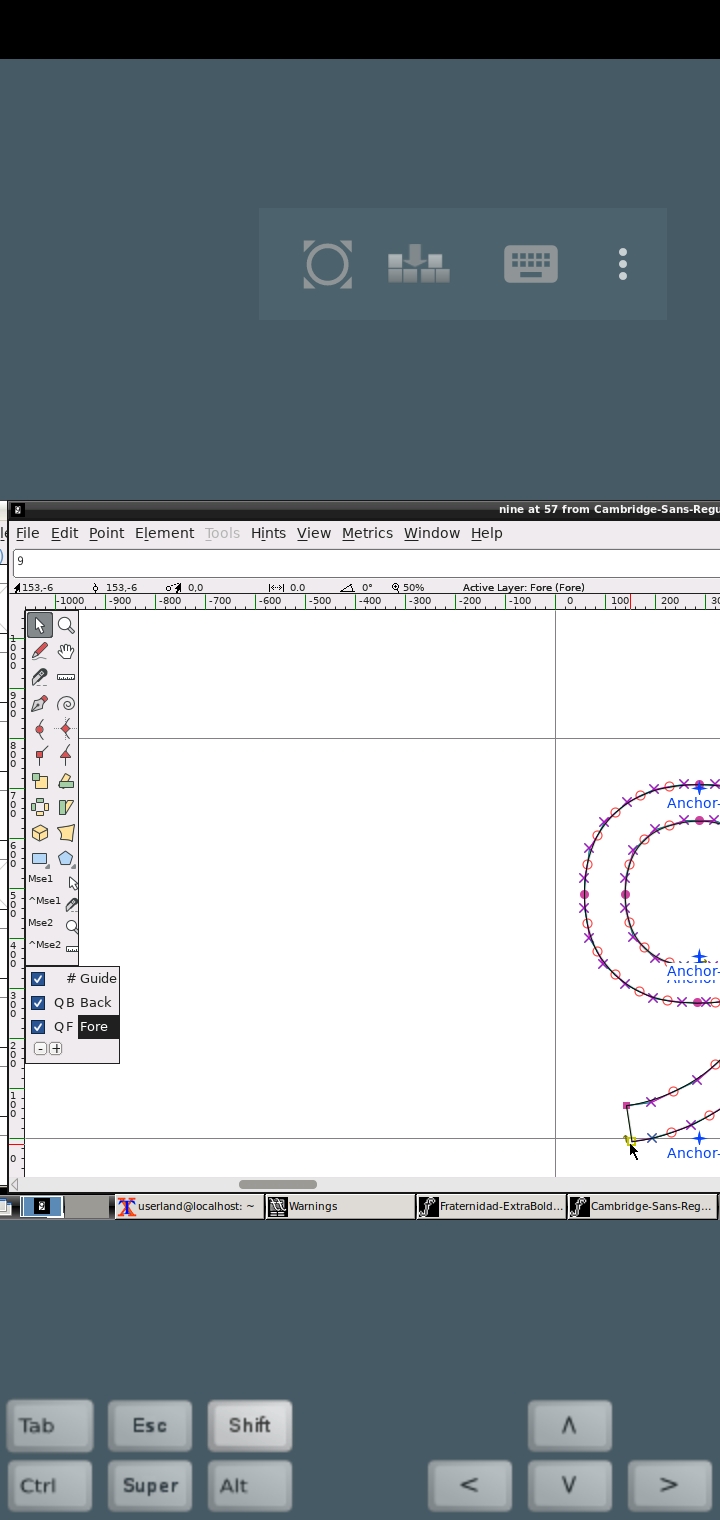This screenshot has height=1520, width=720.
Task: Select the Guide layer name
Action: click(x=99, y=979)
